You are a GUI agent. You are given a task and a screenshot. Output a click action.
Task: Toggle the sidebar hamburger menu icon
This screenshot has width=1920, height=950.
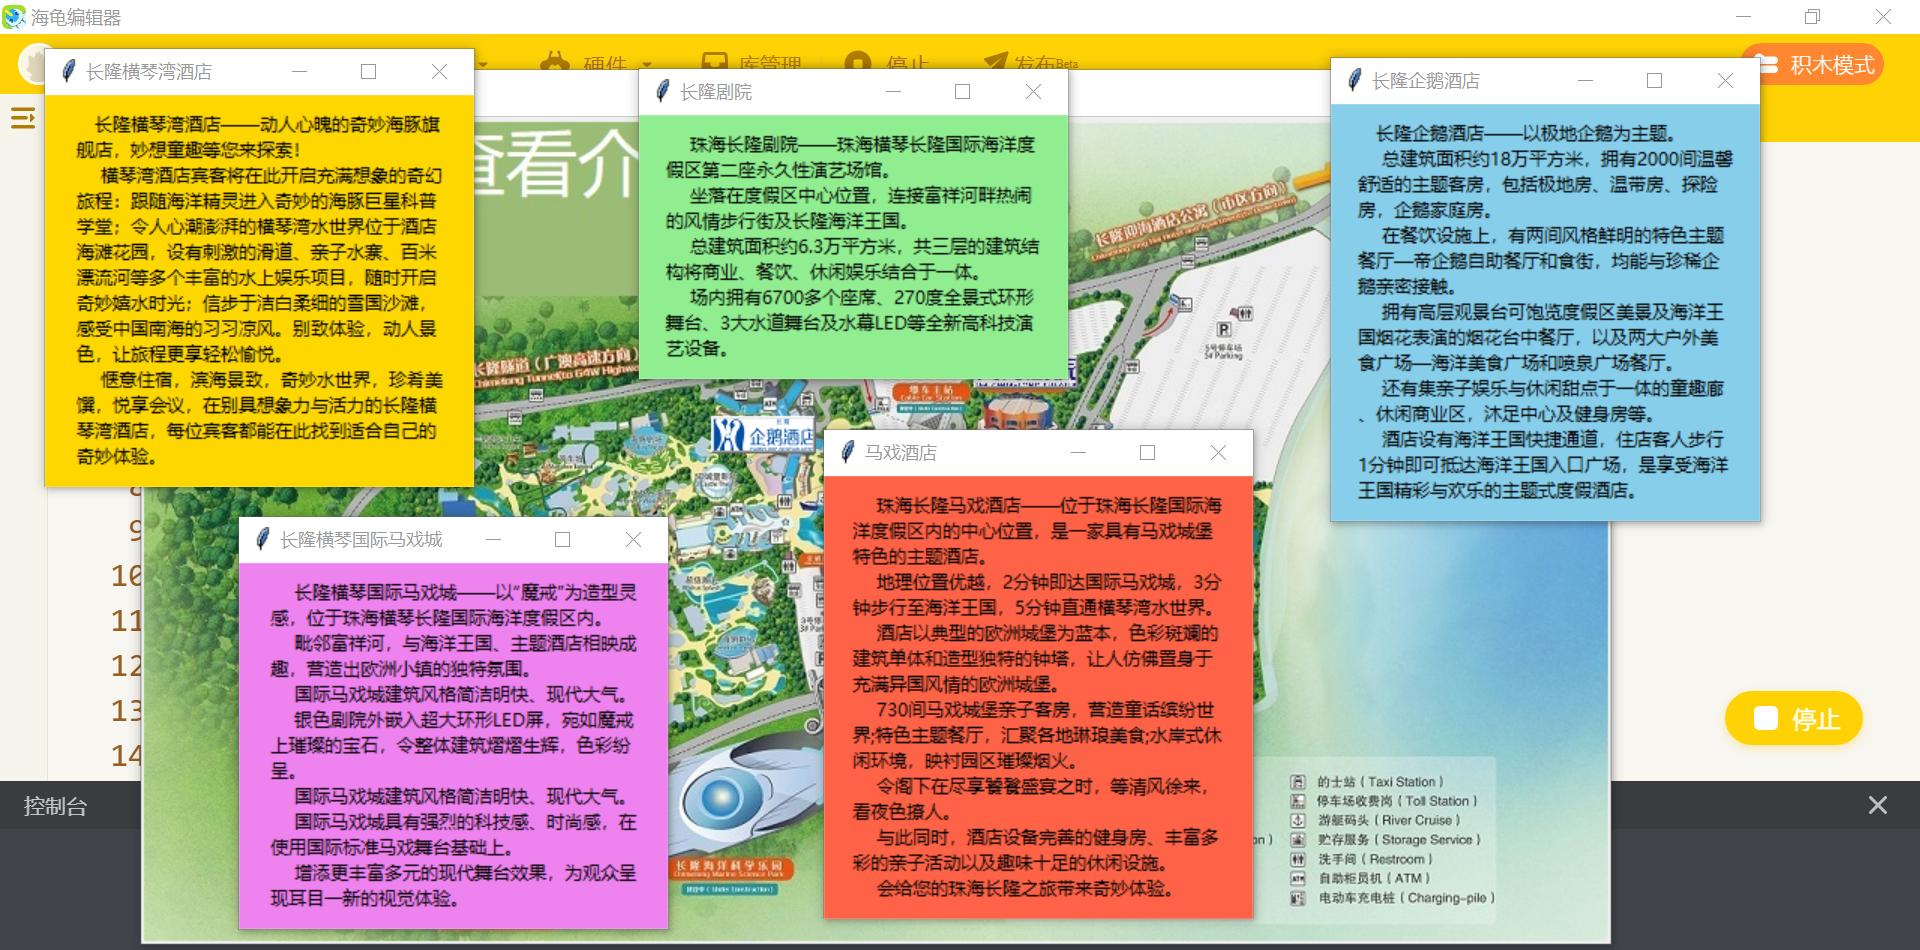click(x=23, y=119)
